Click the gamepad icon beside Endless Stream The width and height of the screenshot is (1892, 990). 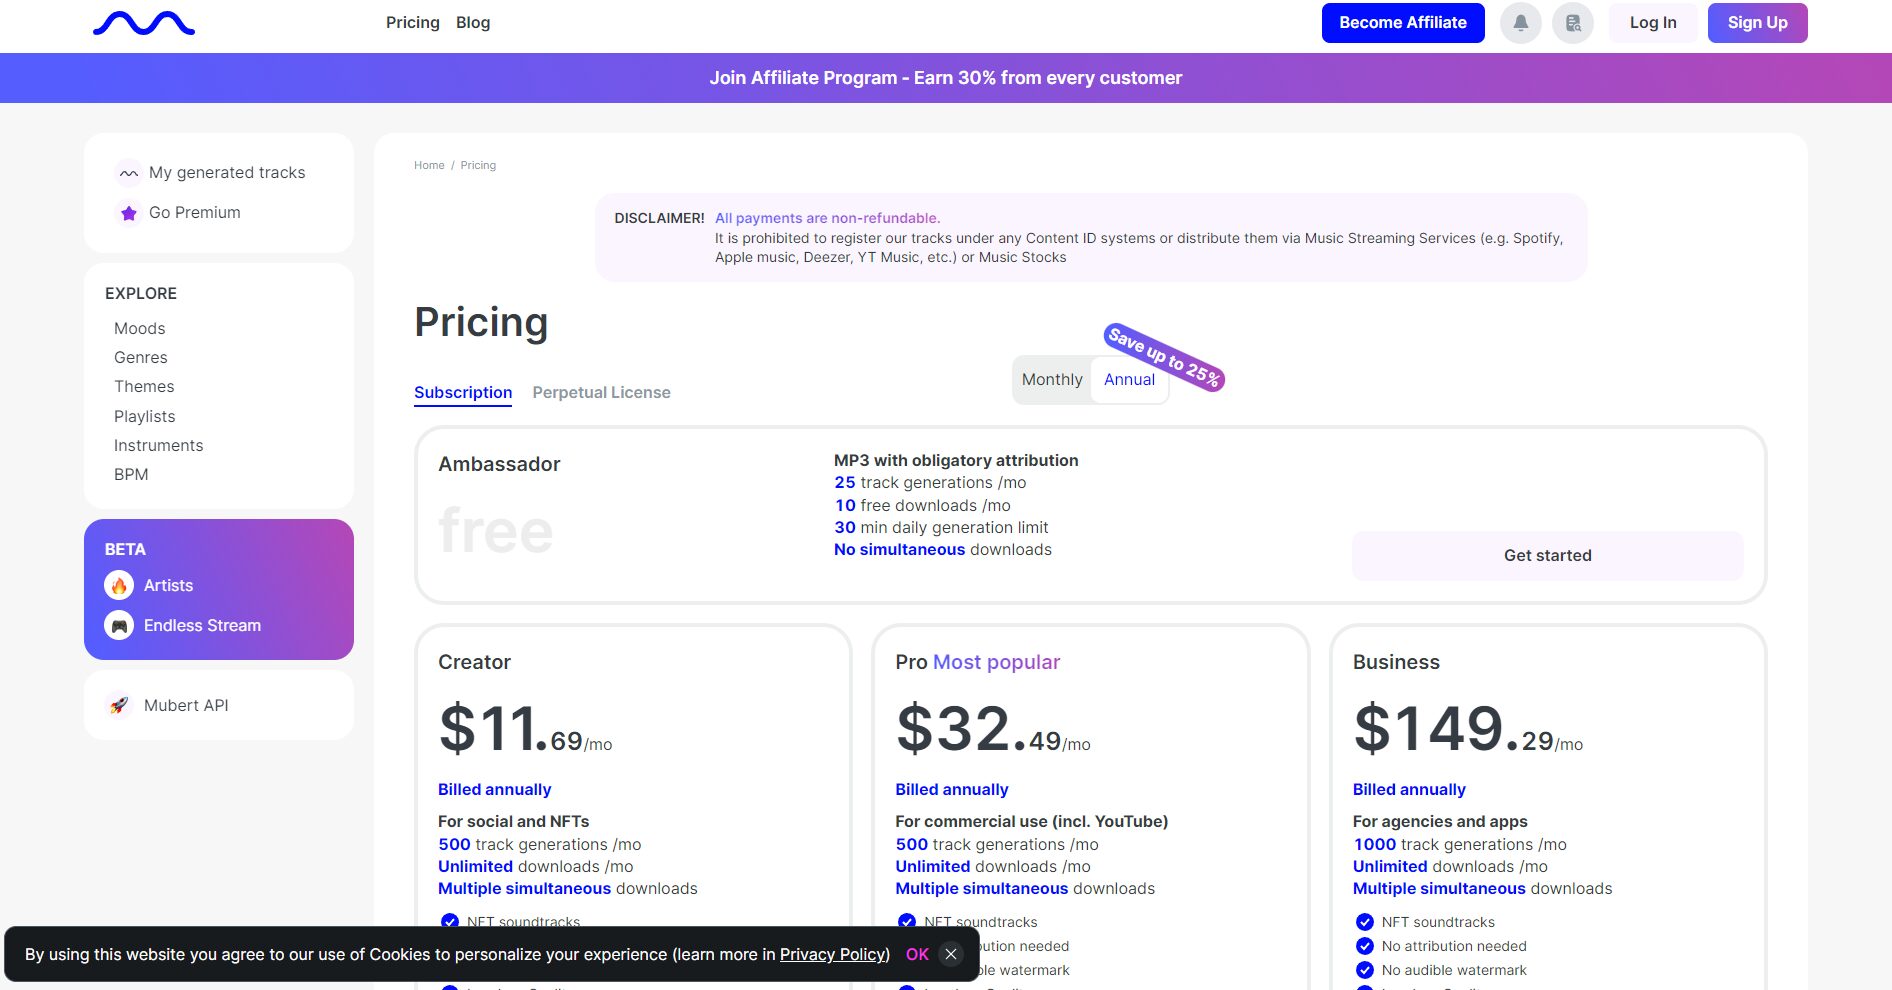[x=119, y=625]
